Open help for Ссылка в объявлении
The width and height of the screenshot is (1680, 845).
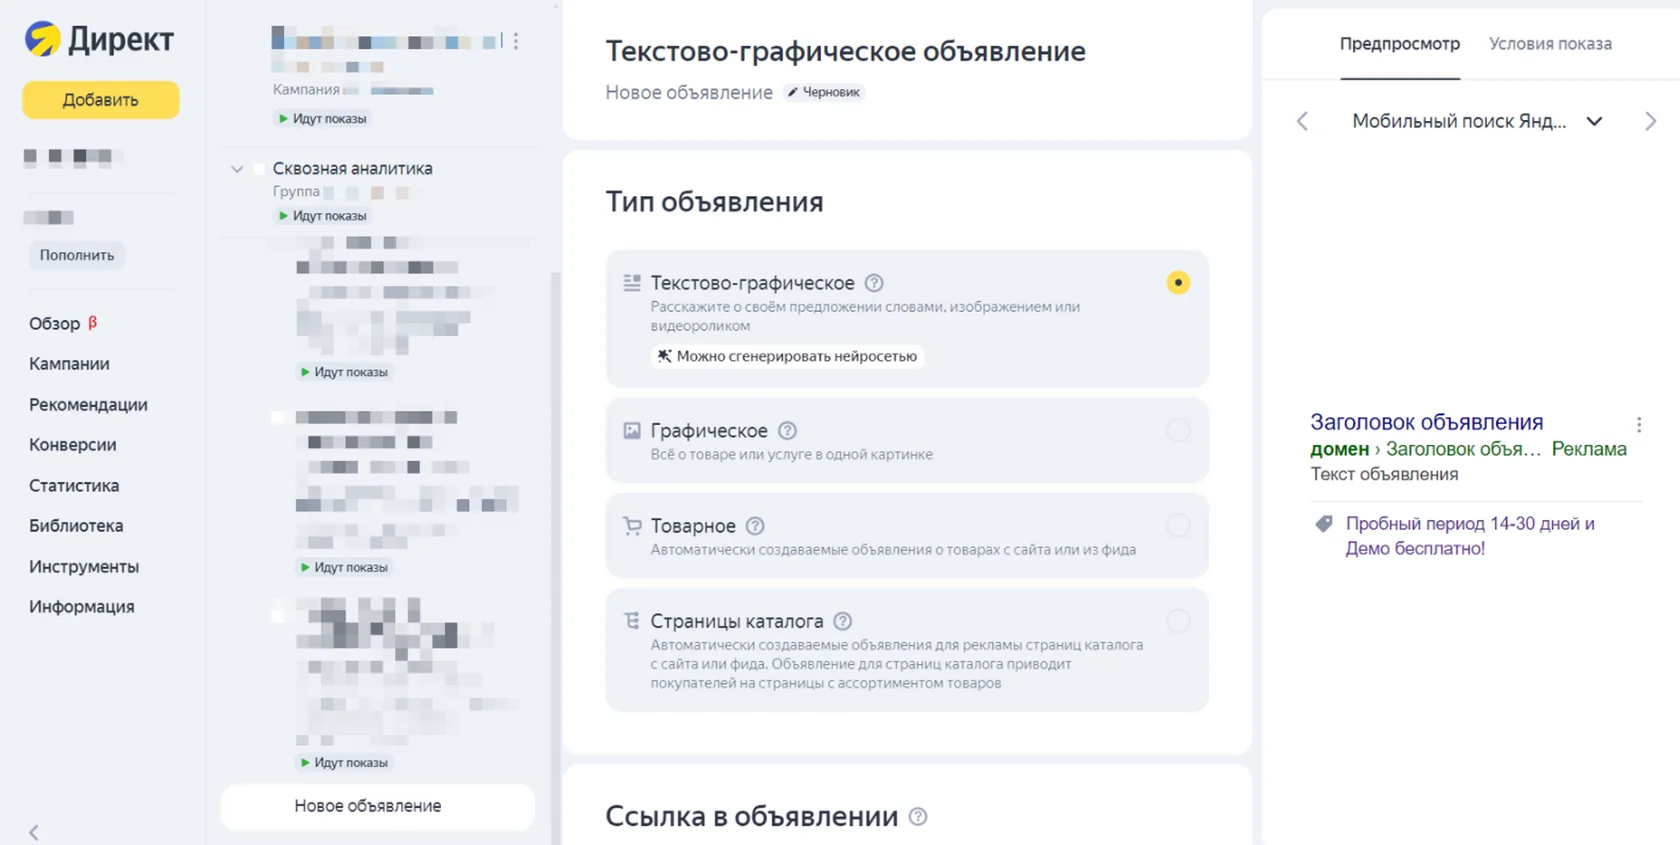918,817
